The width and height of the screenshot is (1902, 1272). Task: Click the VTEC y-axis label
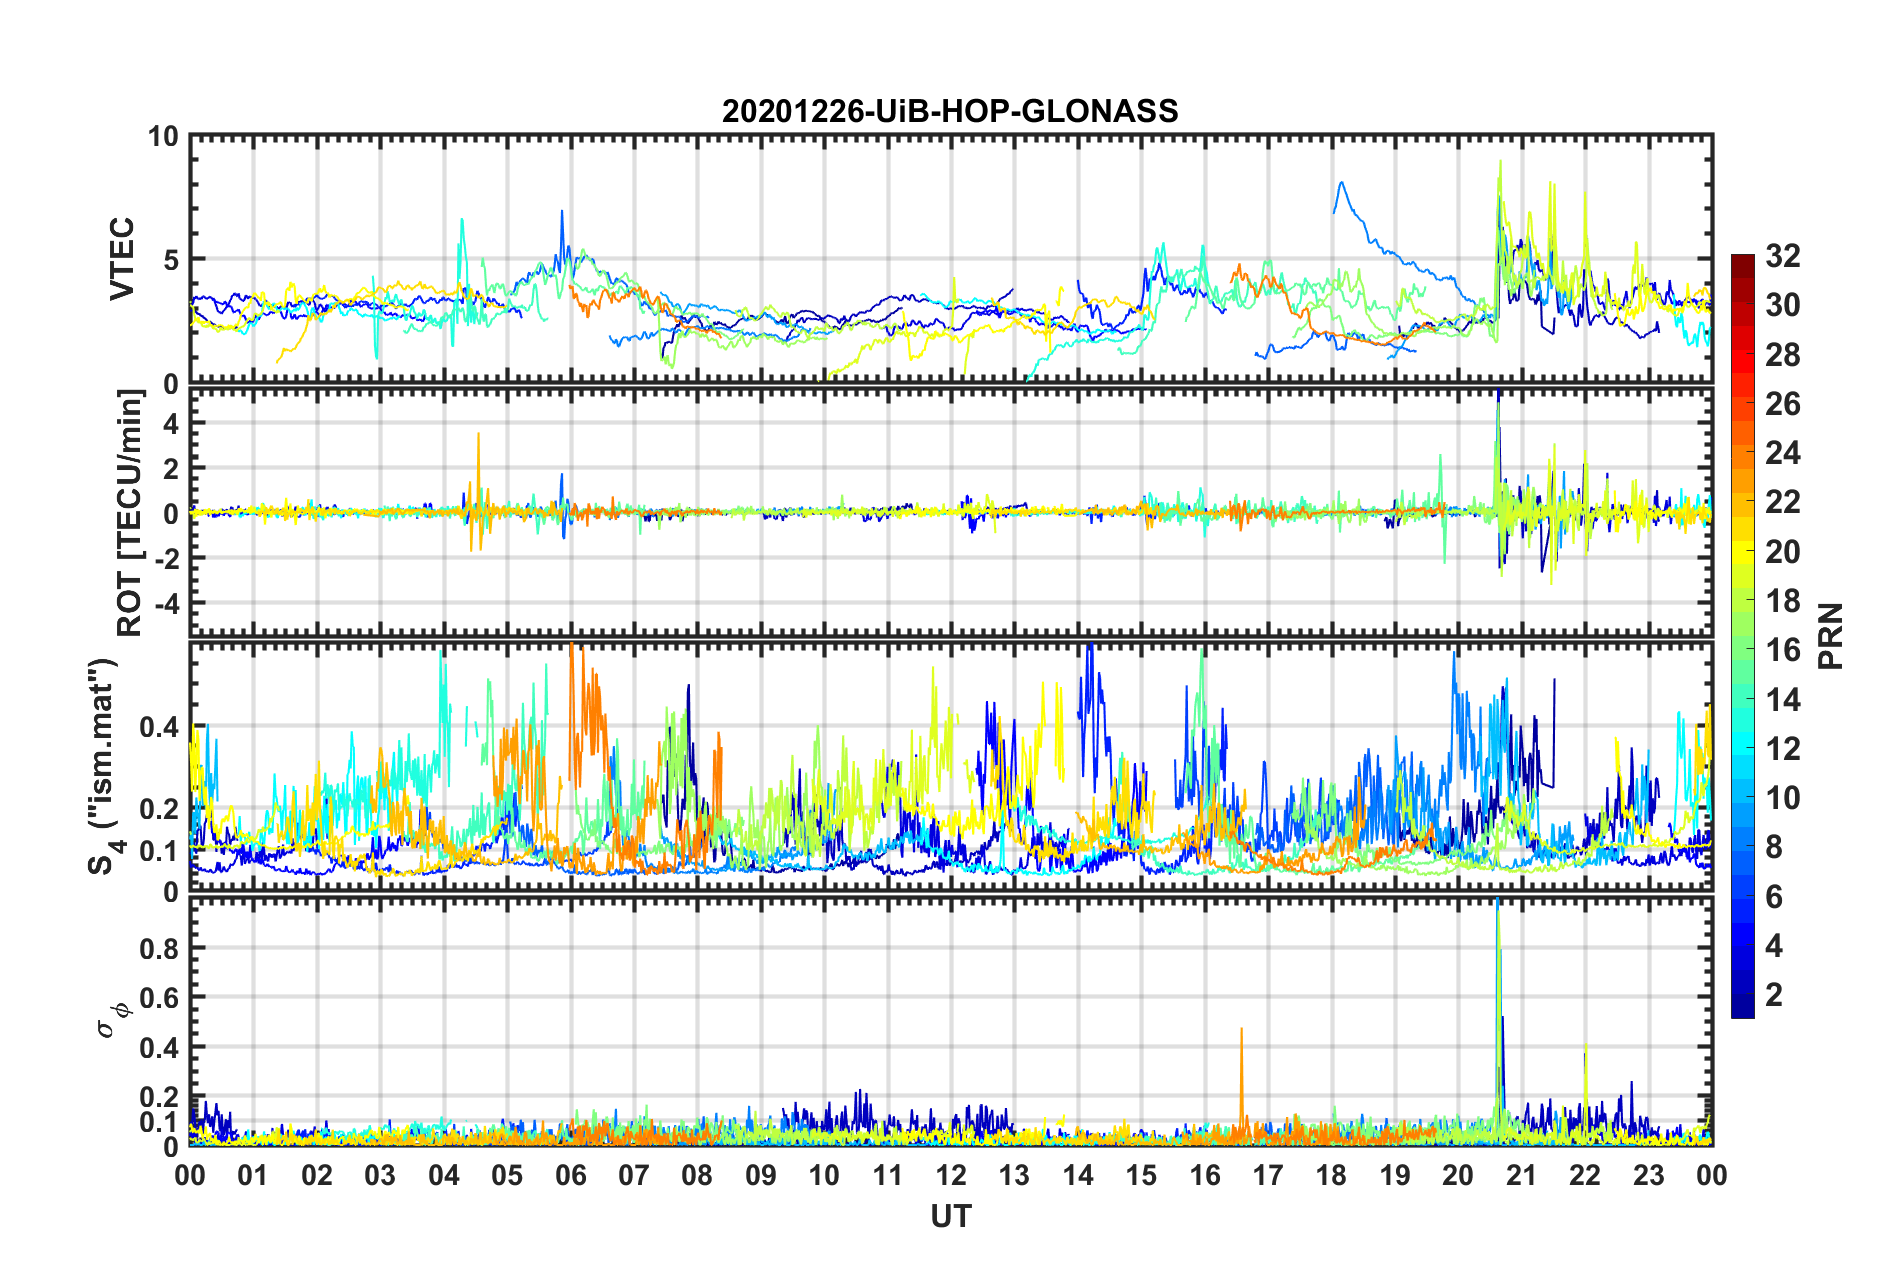[x=122, y=259]
